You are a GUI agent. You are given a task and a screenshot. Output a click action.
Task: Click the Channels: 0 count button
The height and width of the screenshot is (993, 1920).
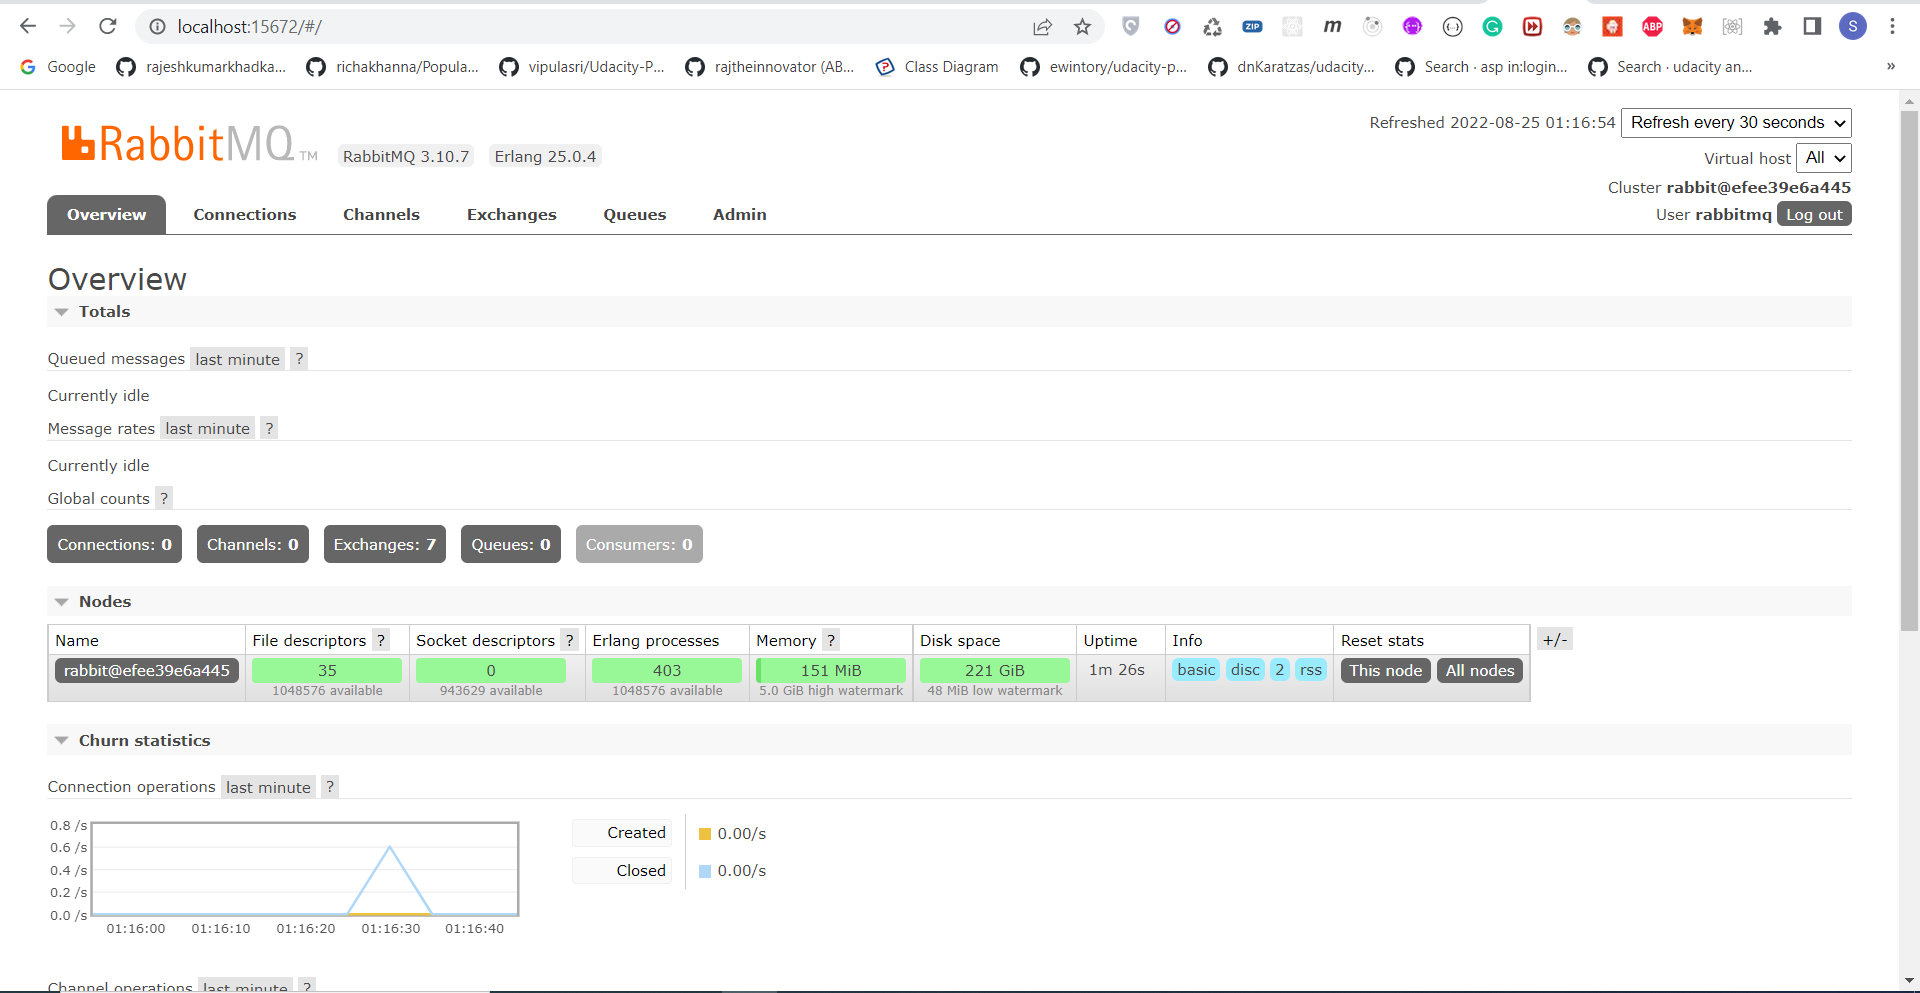pos(253,544)
